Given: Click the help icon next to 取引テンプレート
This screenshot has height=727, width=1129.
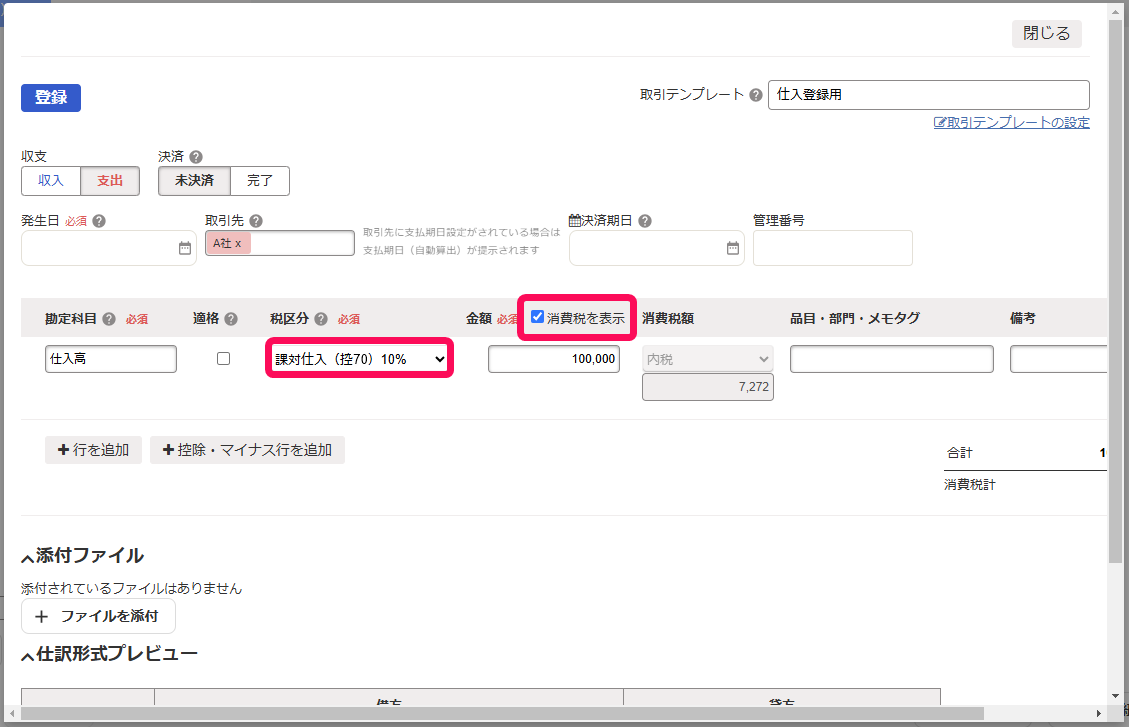Looking at the screenshot, I should point(755,95).
